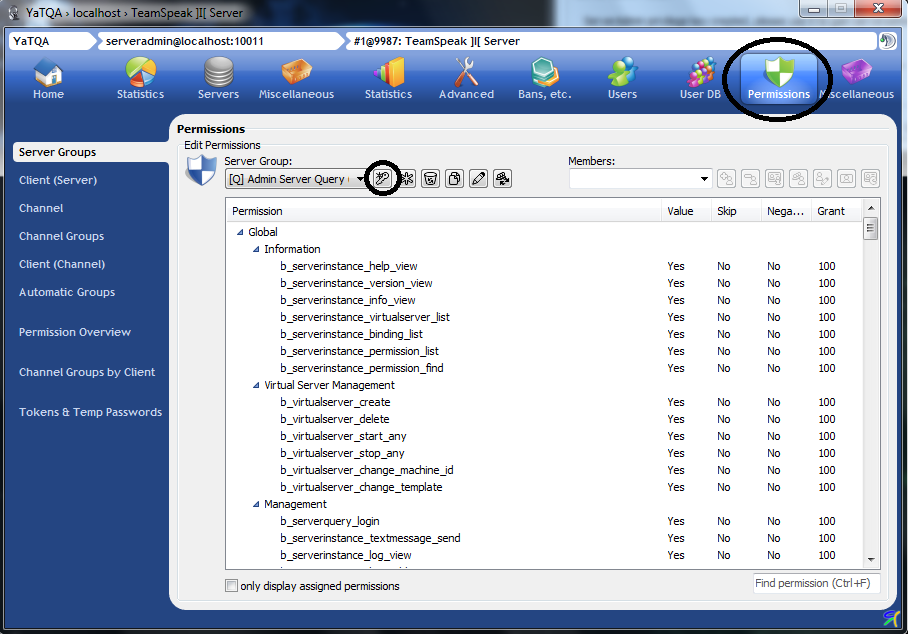Collapse the Global tree node
Viewport: 908px width, 634px height.
tap(240, 232)
